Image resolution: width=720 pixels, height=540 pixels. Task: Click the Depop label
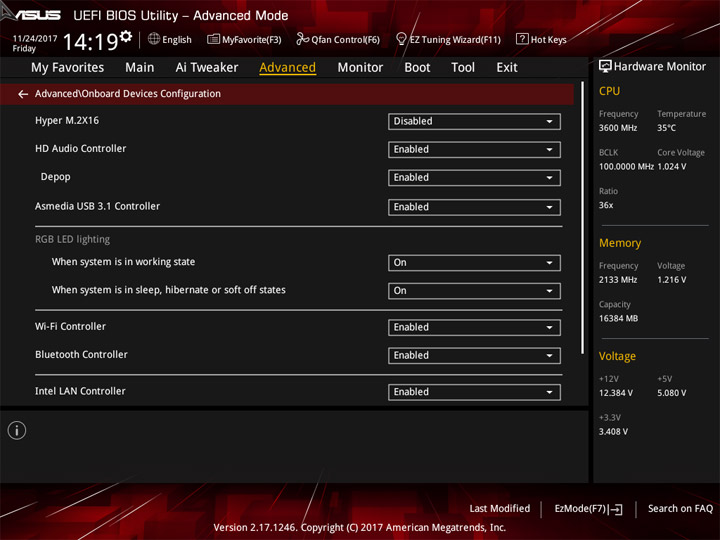pos(56,177)
